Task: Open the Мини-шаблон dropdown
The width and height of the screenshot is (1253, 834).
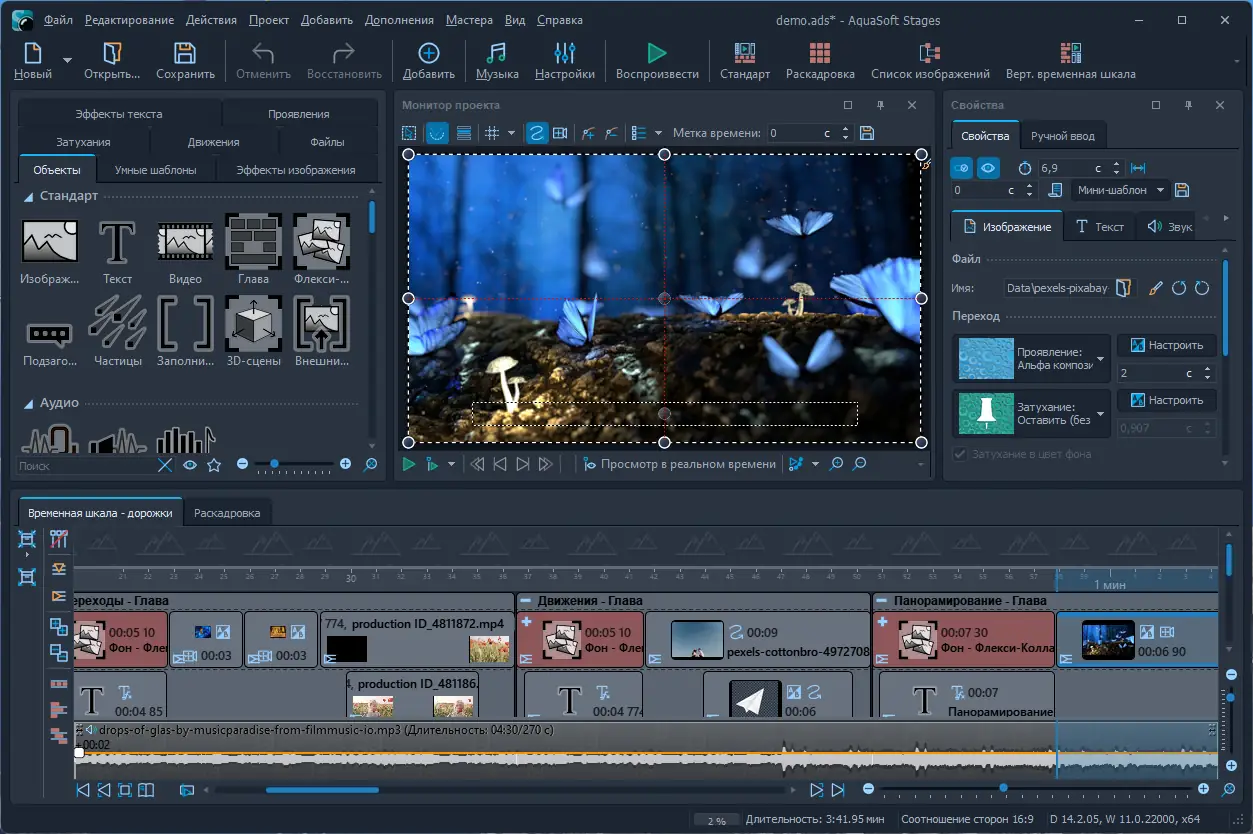Action: [x=1120, y=190]
